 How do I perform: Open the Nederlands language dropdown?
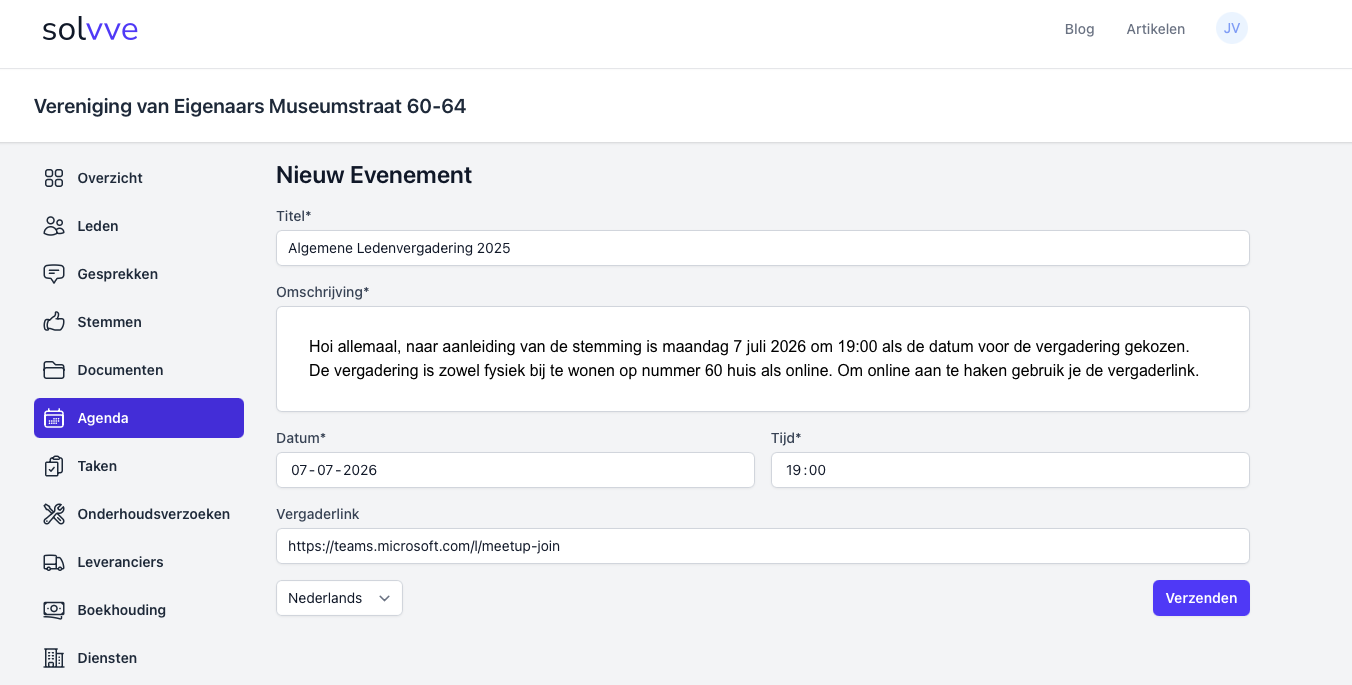click(339, 598)
